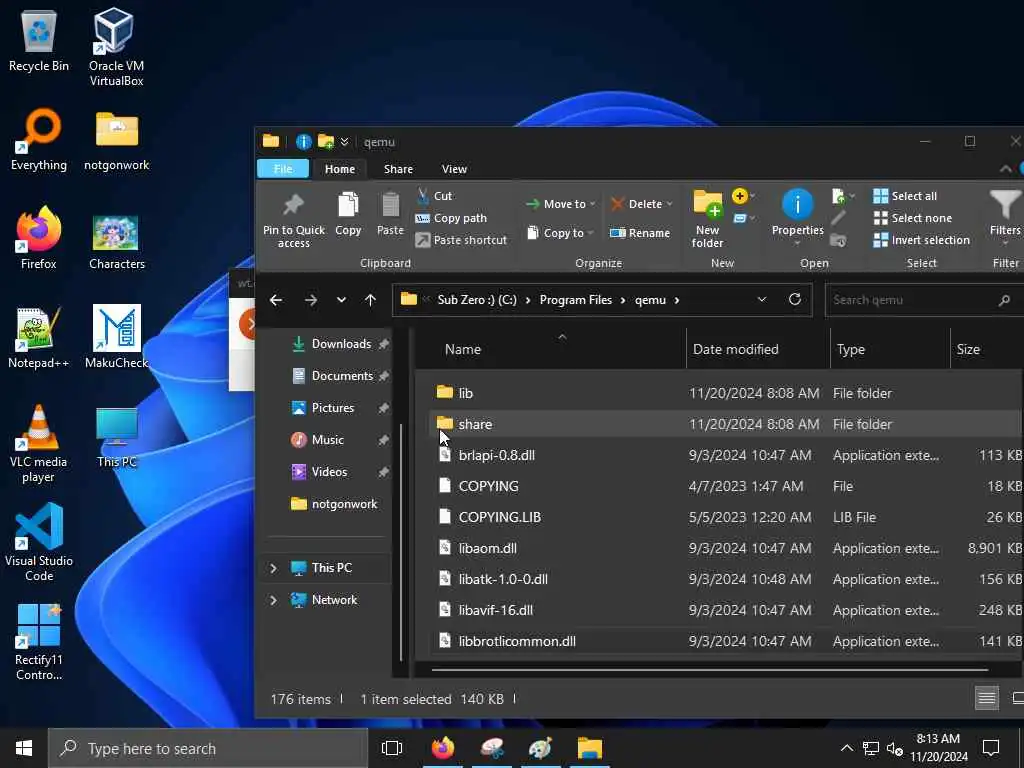Viewport: 1024px width, 768px height.
Task: Select the COPYING.LIB file
Action: 725,517
